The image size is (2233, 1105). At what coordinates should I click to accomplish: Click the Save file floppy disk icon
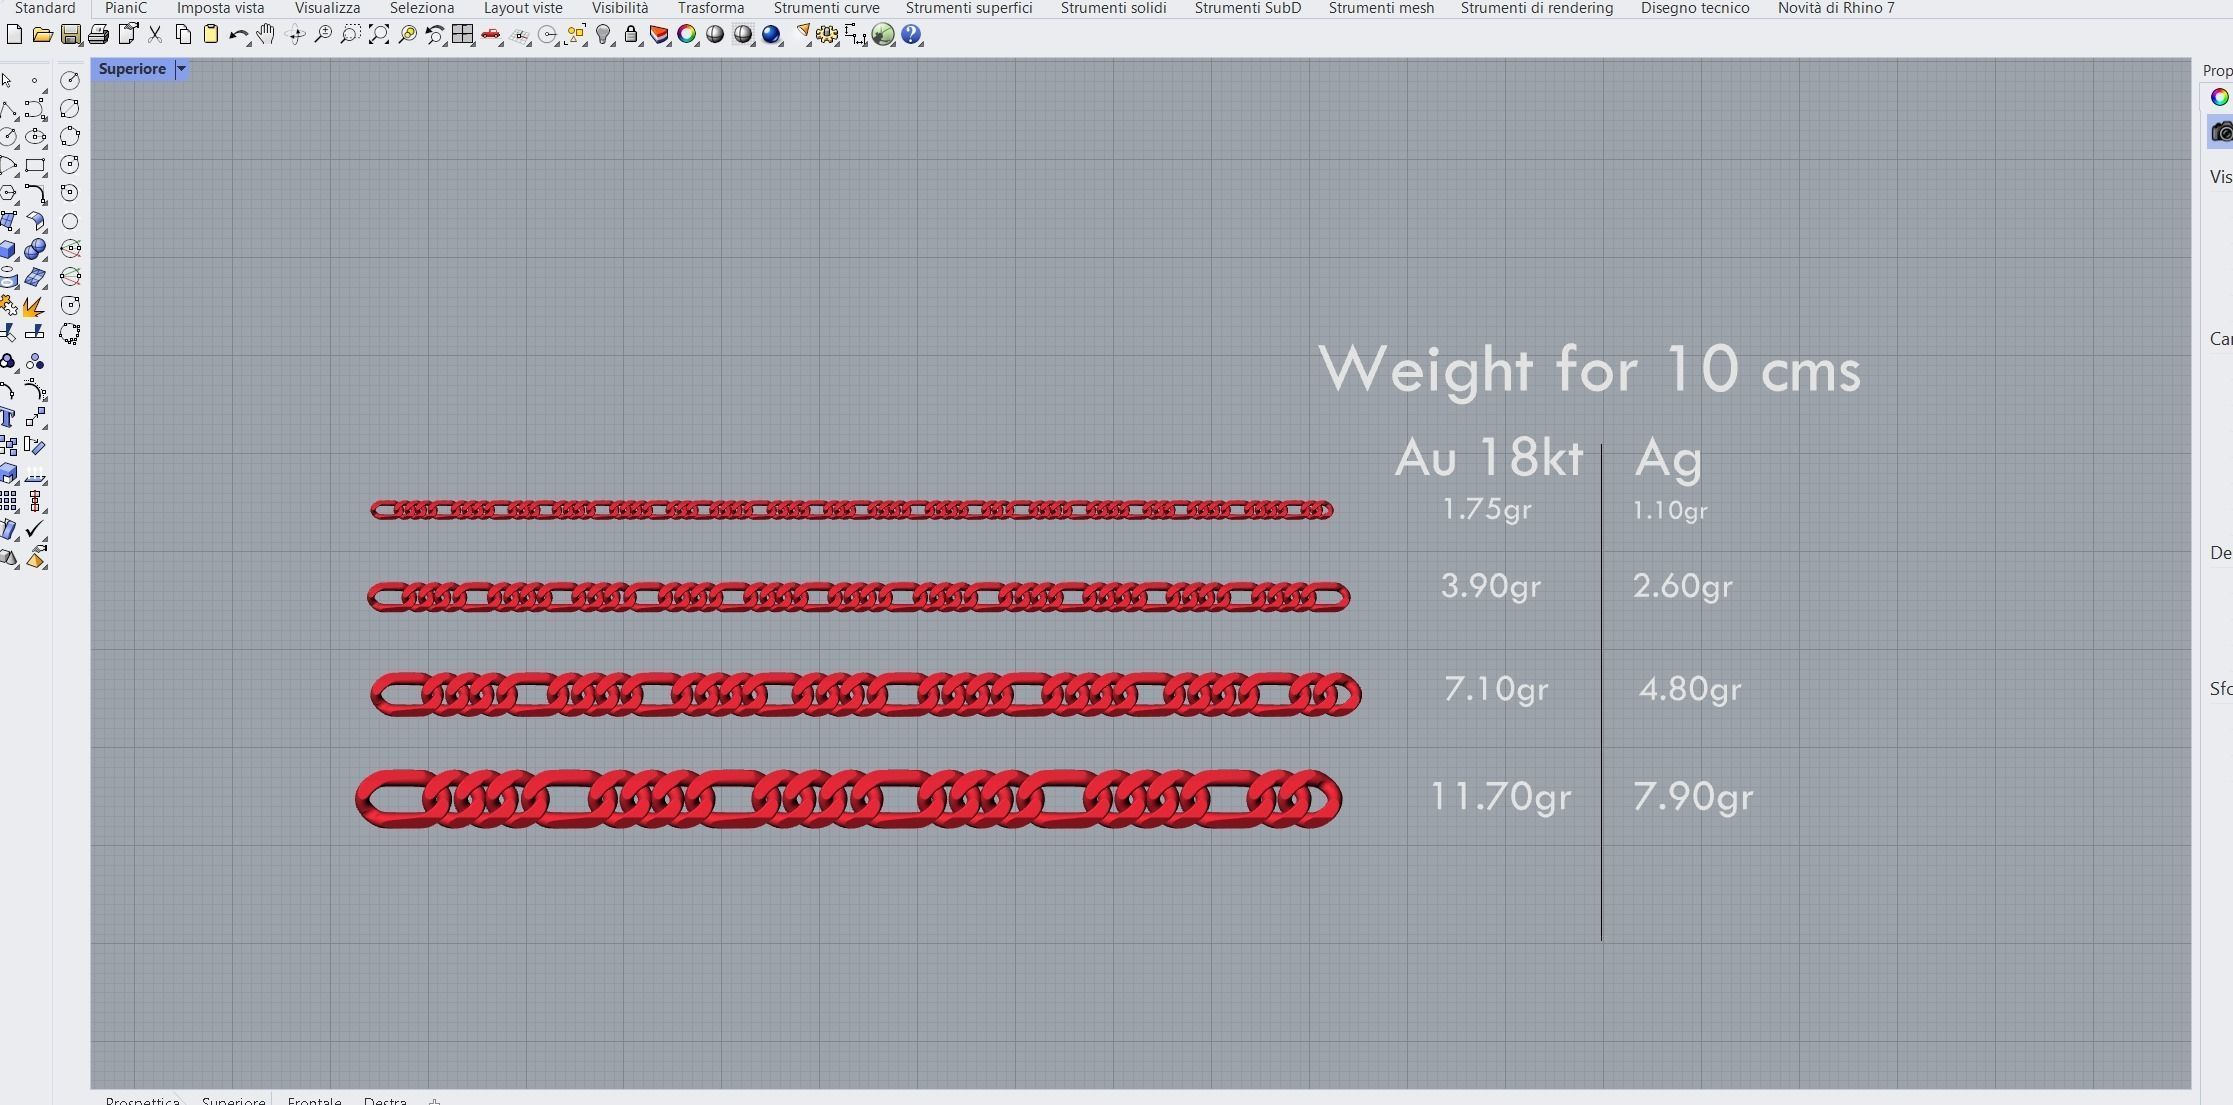[x=70, y=35]
